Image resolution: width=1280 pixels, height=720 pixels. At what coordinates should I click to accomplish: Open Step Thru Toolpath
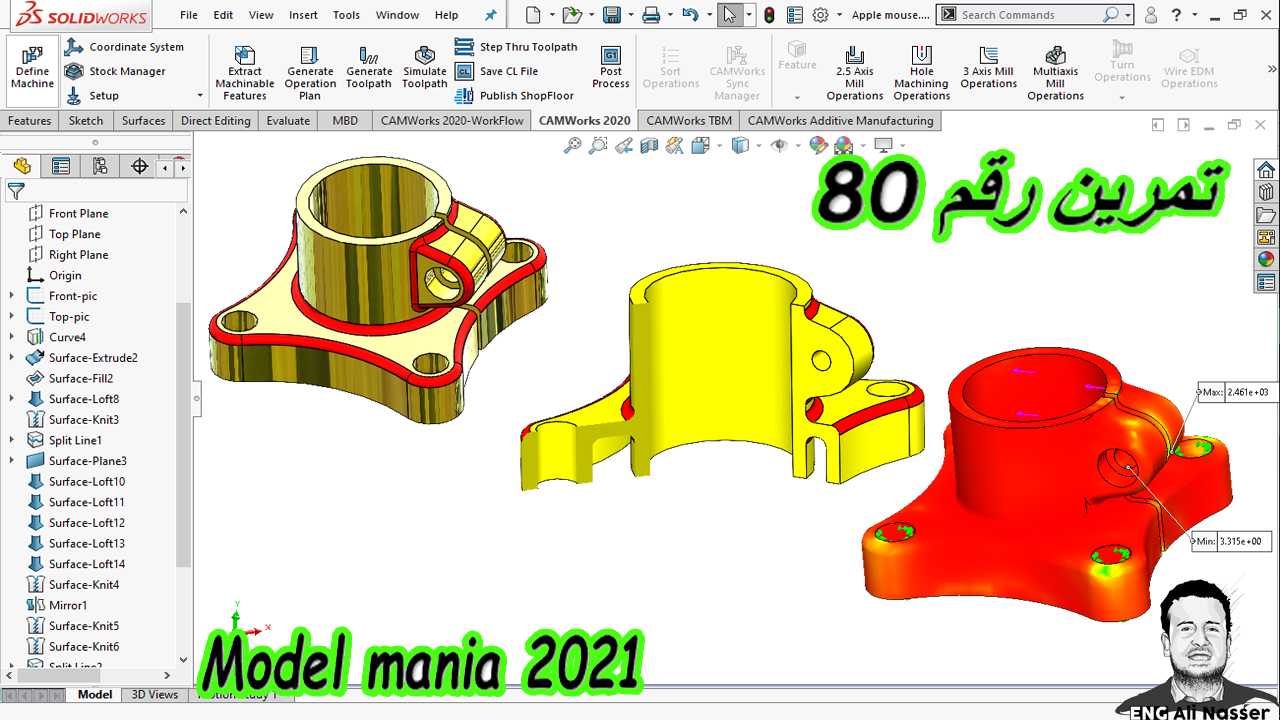(x=516, y=47)
